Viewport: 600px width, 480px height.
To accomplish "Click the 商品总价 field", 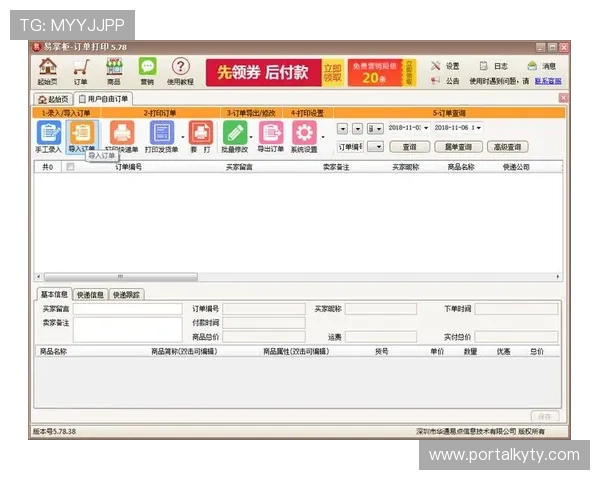I will pos(264,337).
